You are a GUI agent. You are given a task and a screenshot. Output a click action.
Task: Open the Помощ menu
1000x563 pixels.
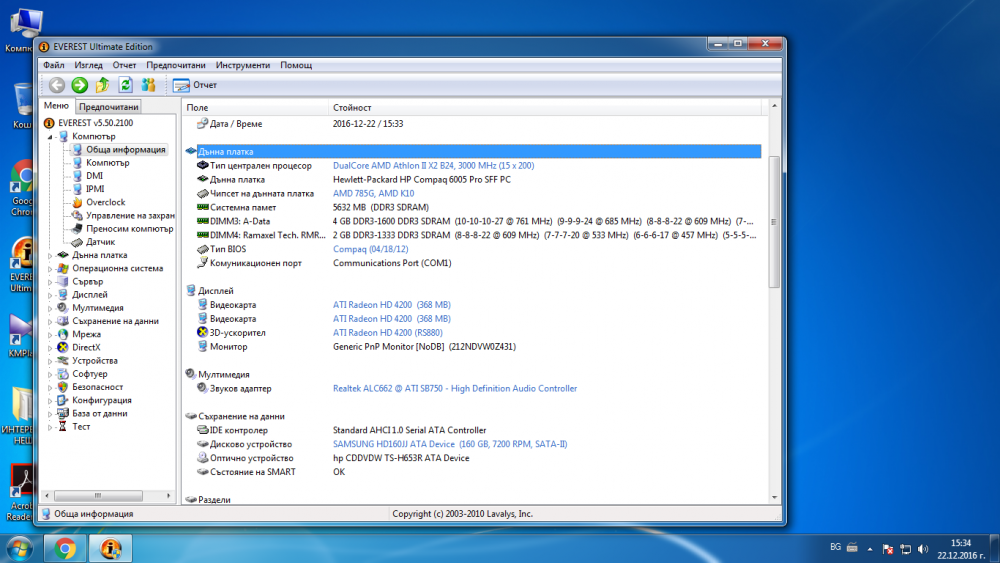(x=296, y=65)
